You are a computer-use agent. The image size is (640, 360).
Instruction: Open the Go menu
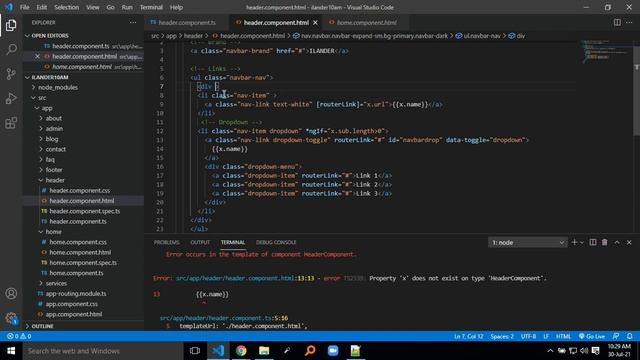[110, 7]
